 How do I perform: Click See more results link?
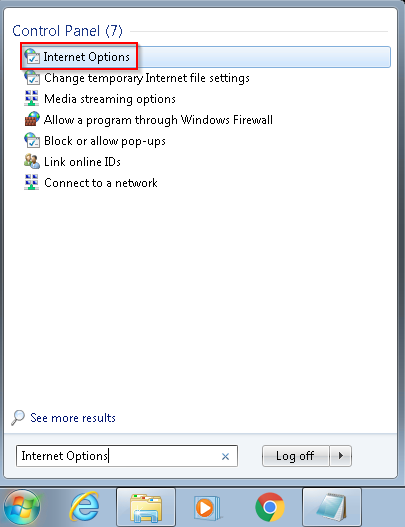click(73, 418)
